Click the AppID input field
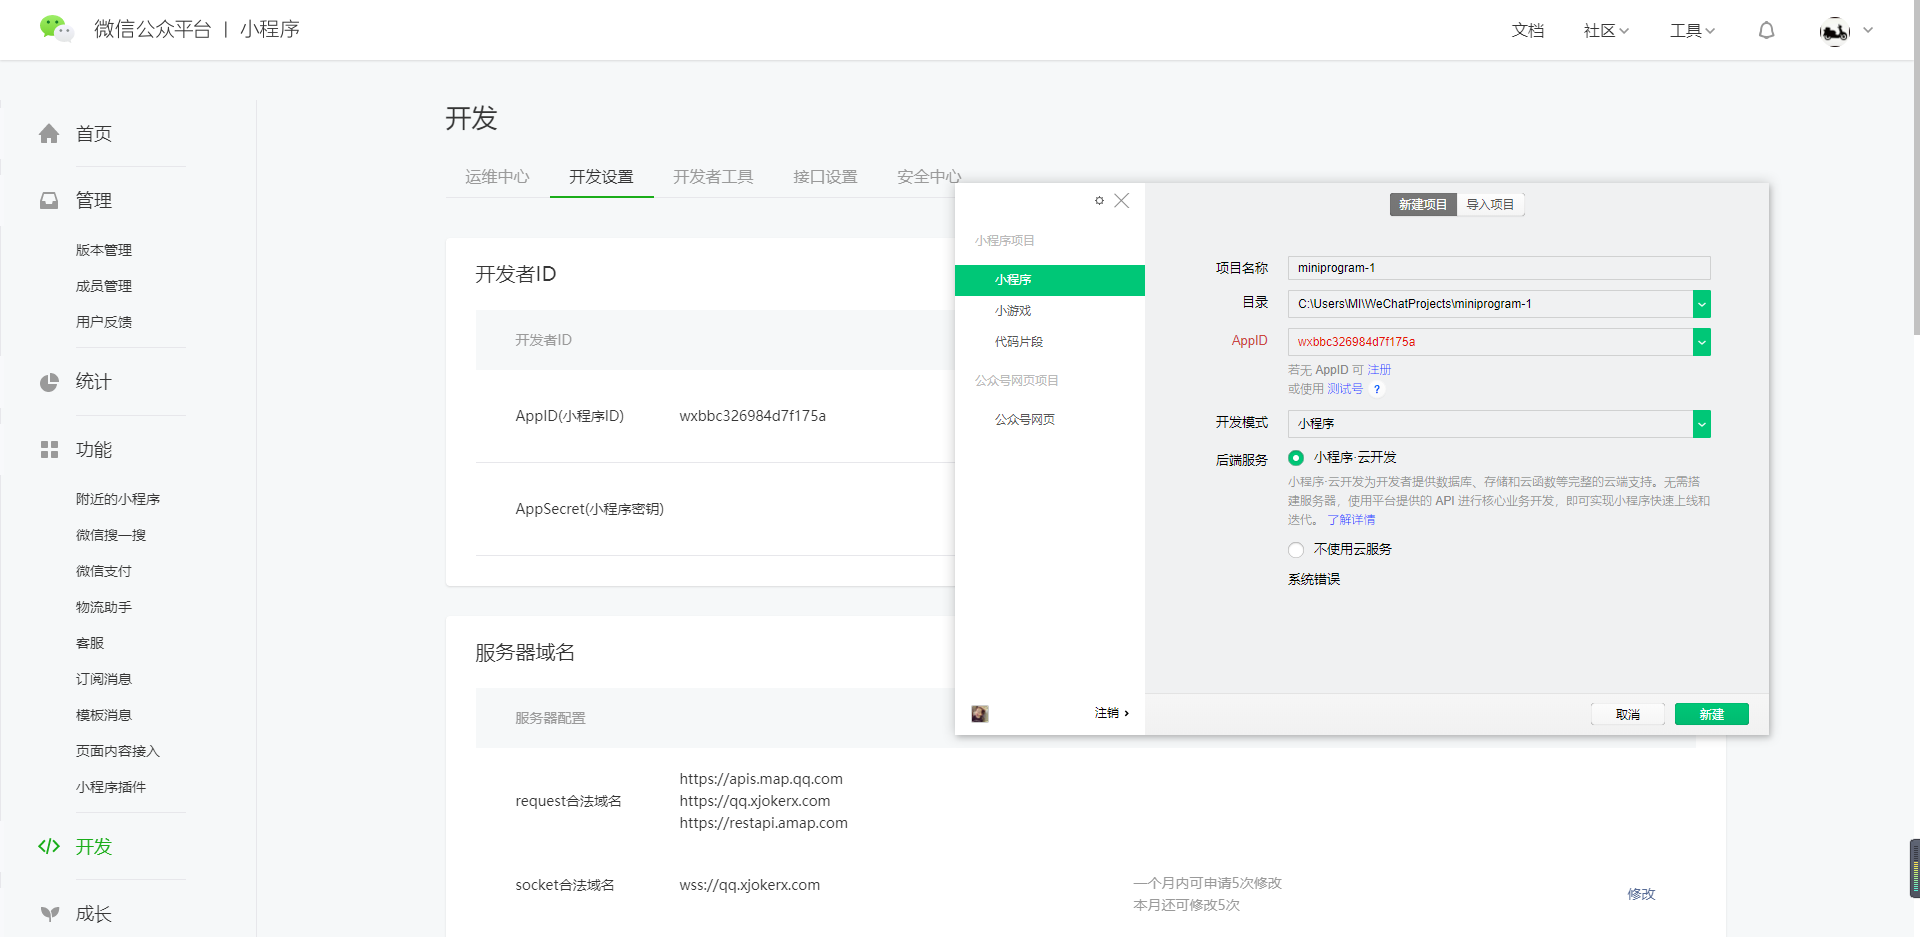 [1490, 342]
